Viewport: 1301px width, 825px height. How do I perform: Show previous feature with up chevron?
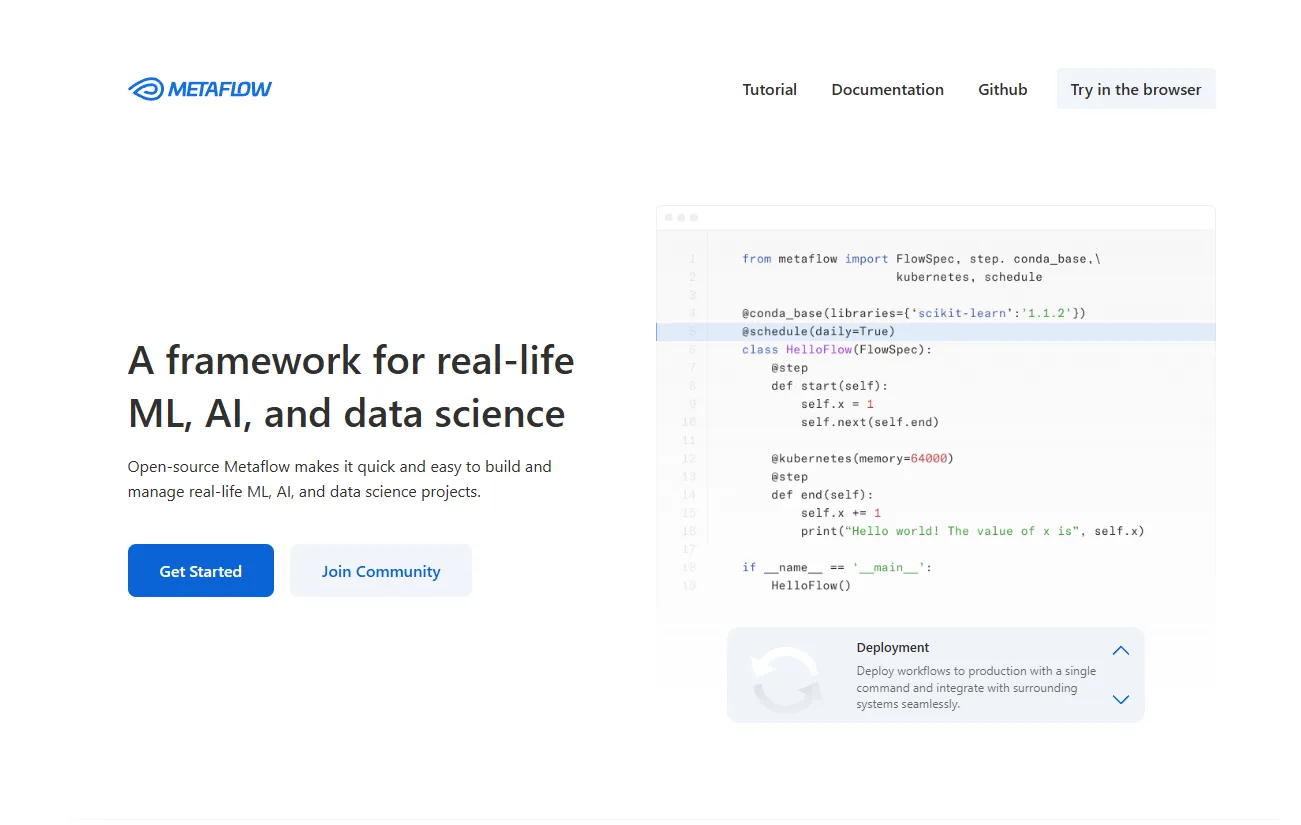coord(1121,650)
